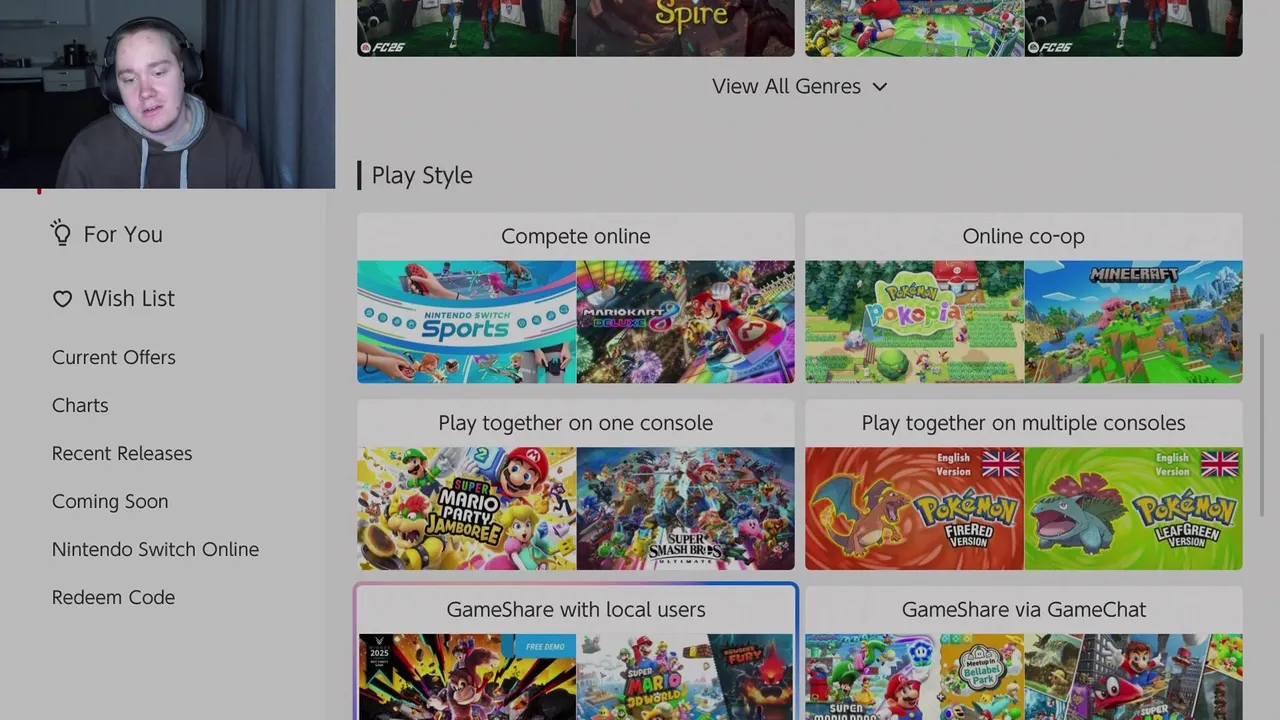Open GameShare via GameChat category
This screenshot has width=1280, height=720.
click(1024, 653)
